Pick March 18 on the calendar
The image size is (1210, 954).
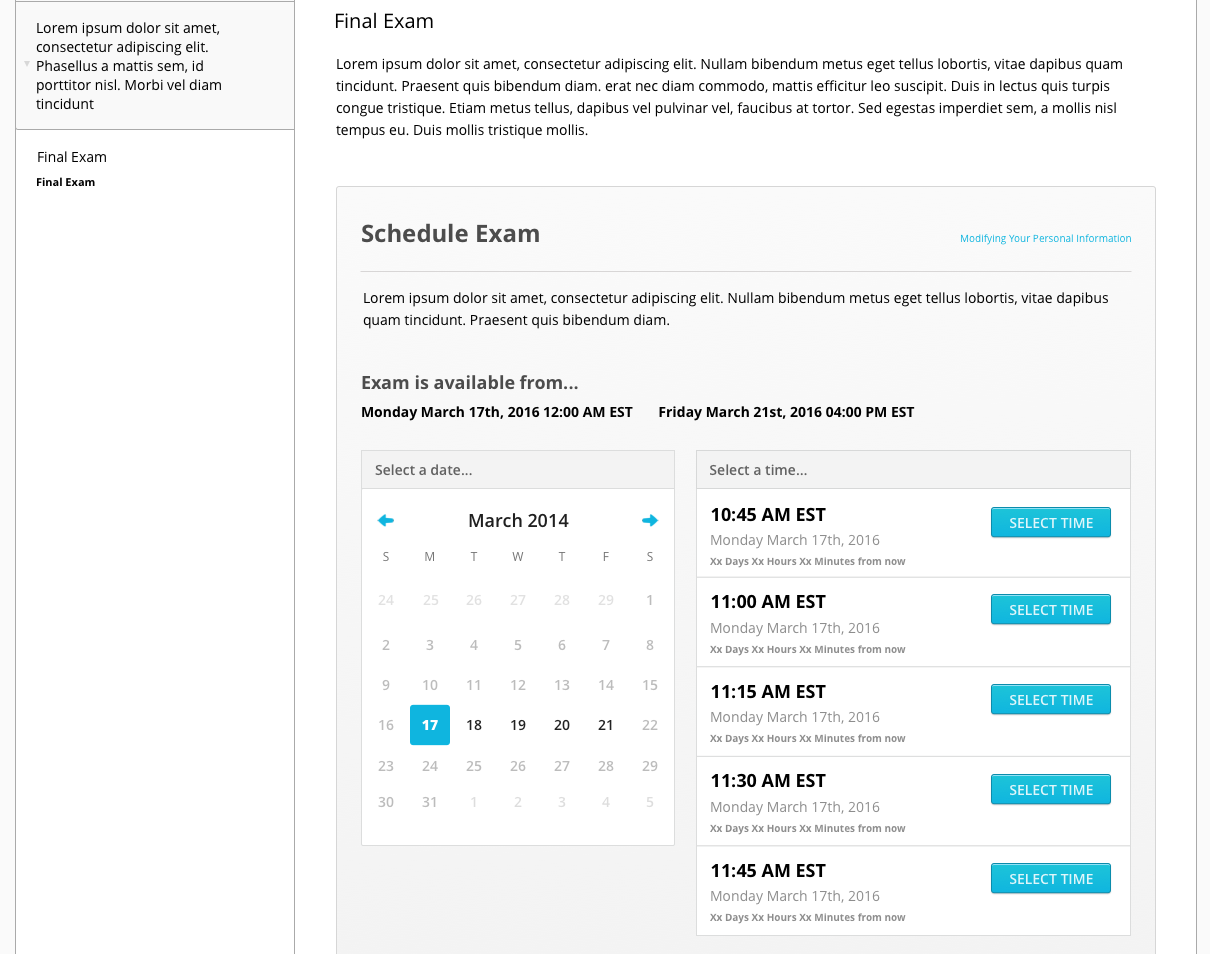[x=474, y=725]
